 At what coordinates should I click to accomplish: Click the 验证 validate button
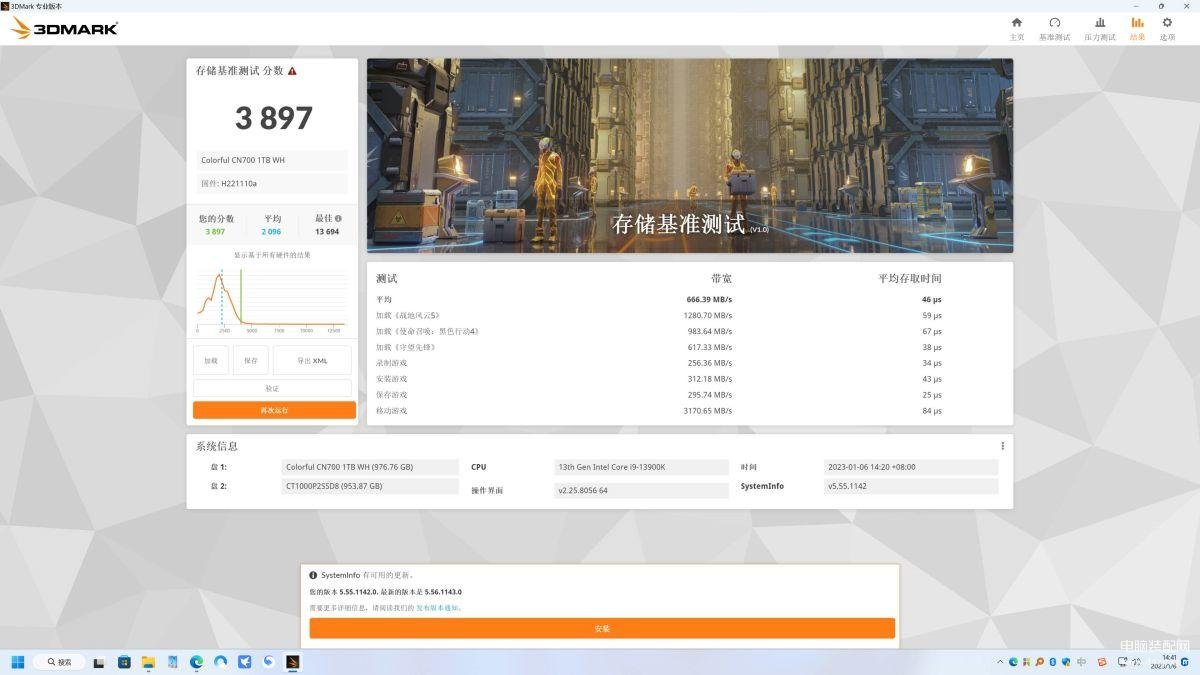(x=272, y=388)
